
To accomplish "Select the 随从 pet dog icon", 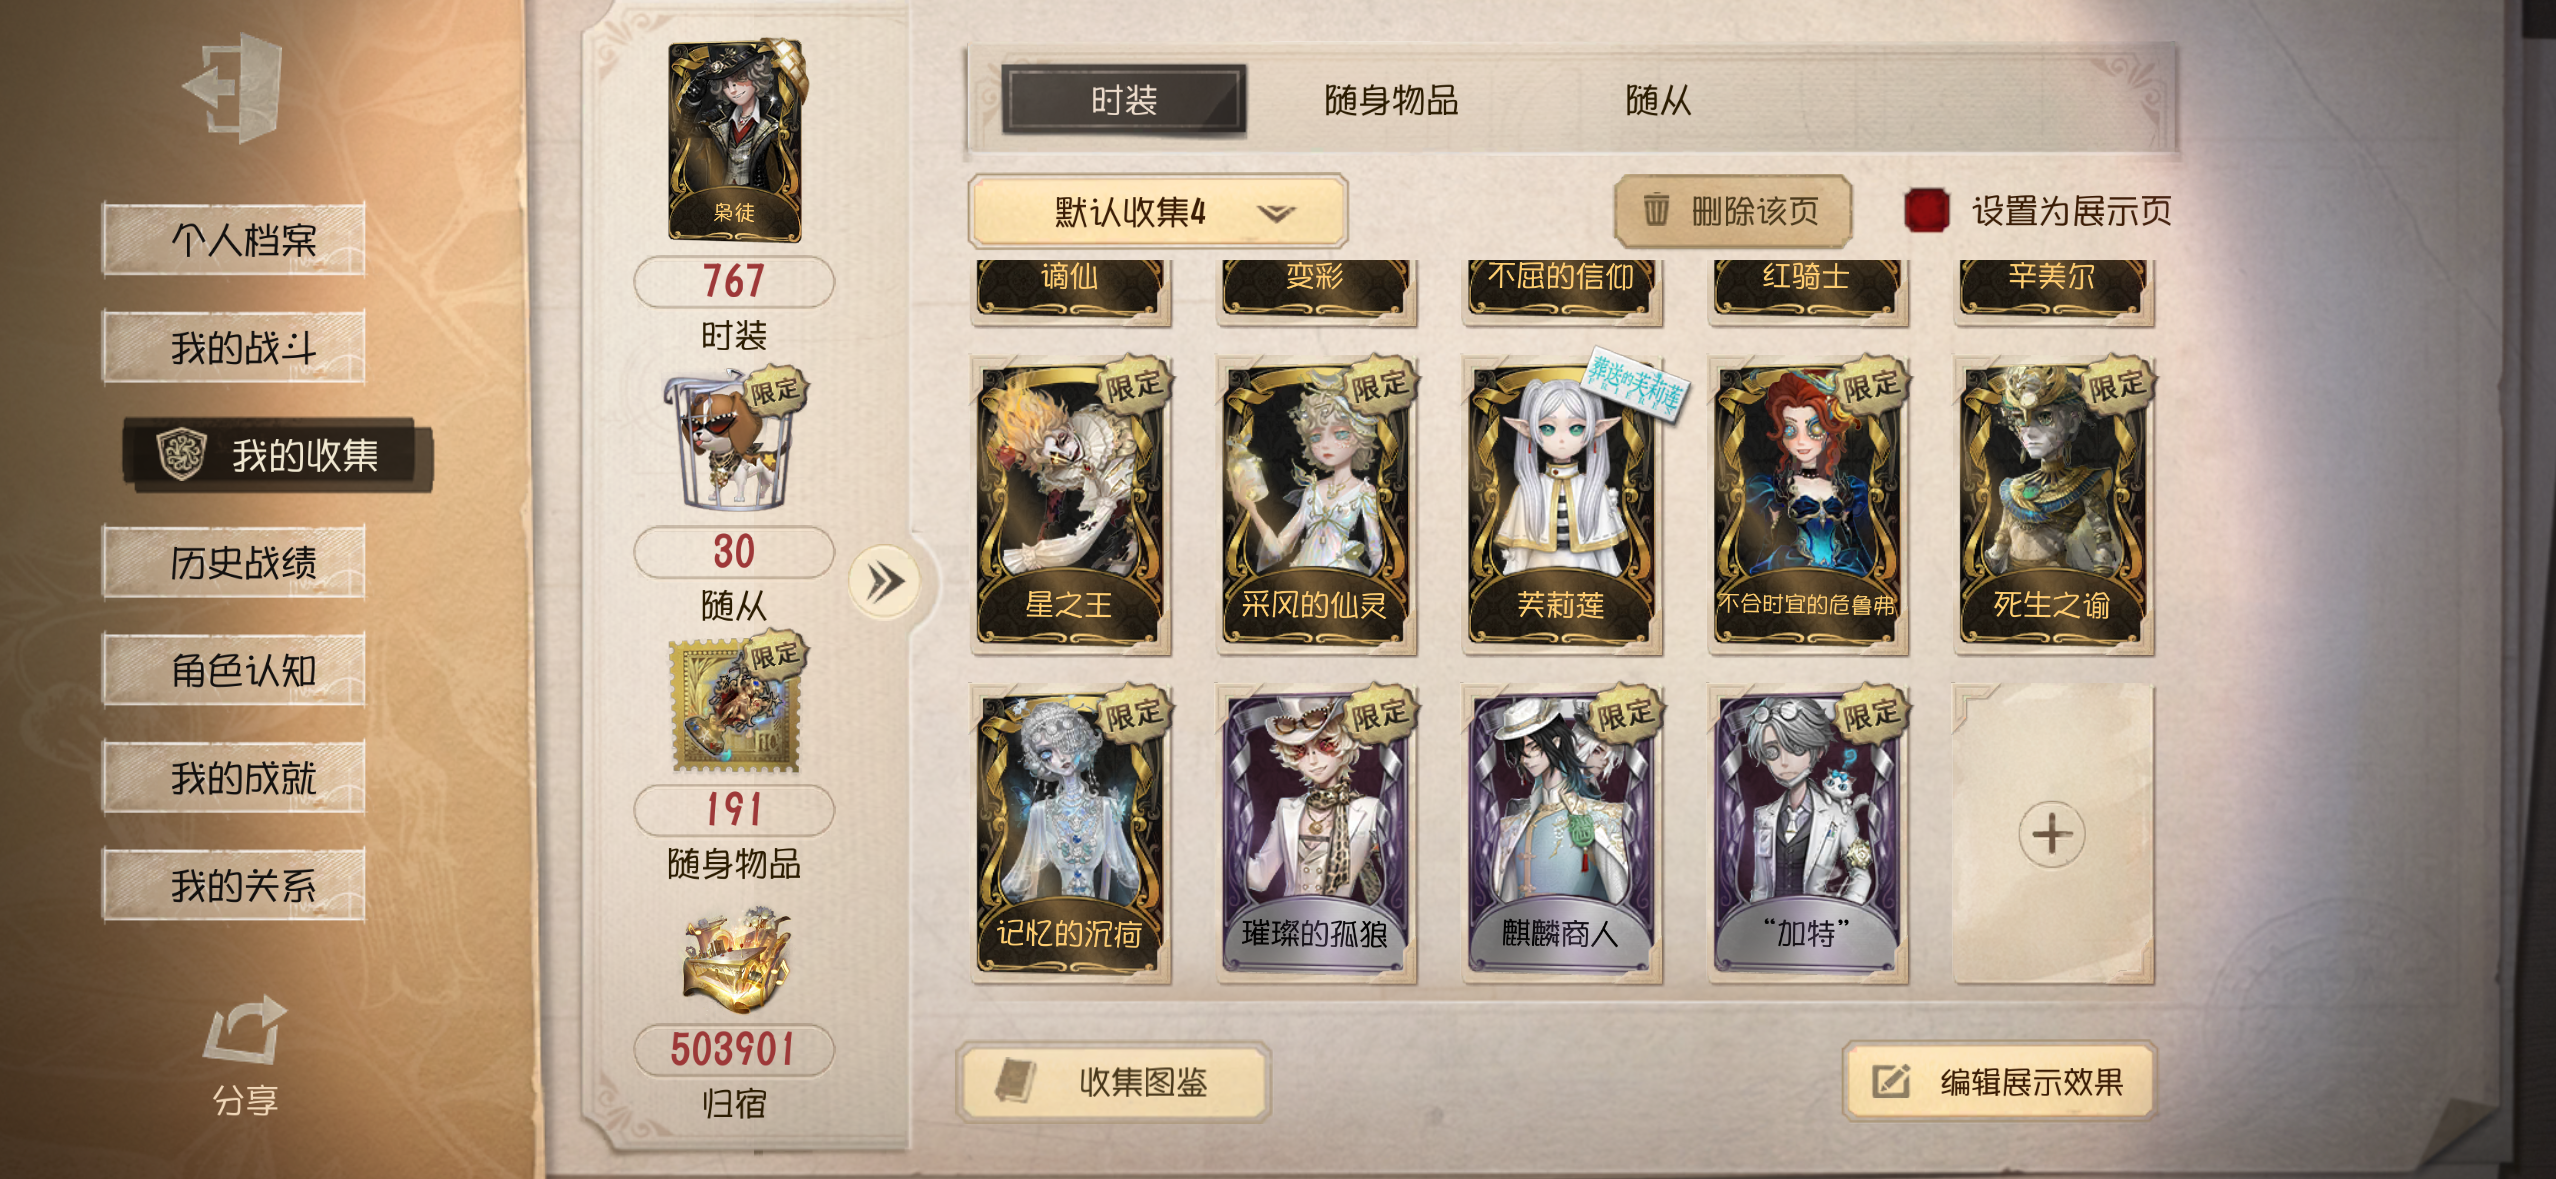I will (735, 441).
